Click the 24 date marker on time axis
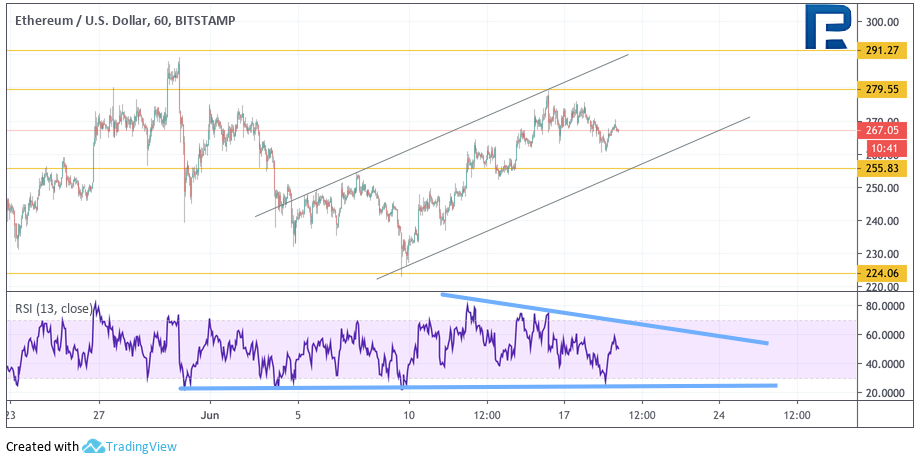 pyautogui.click(x=719, y=413)
